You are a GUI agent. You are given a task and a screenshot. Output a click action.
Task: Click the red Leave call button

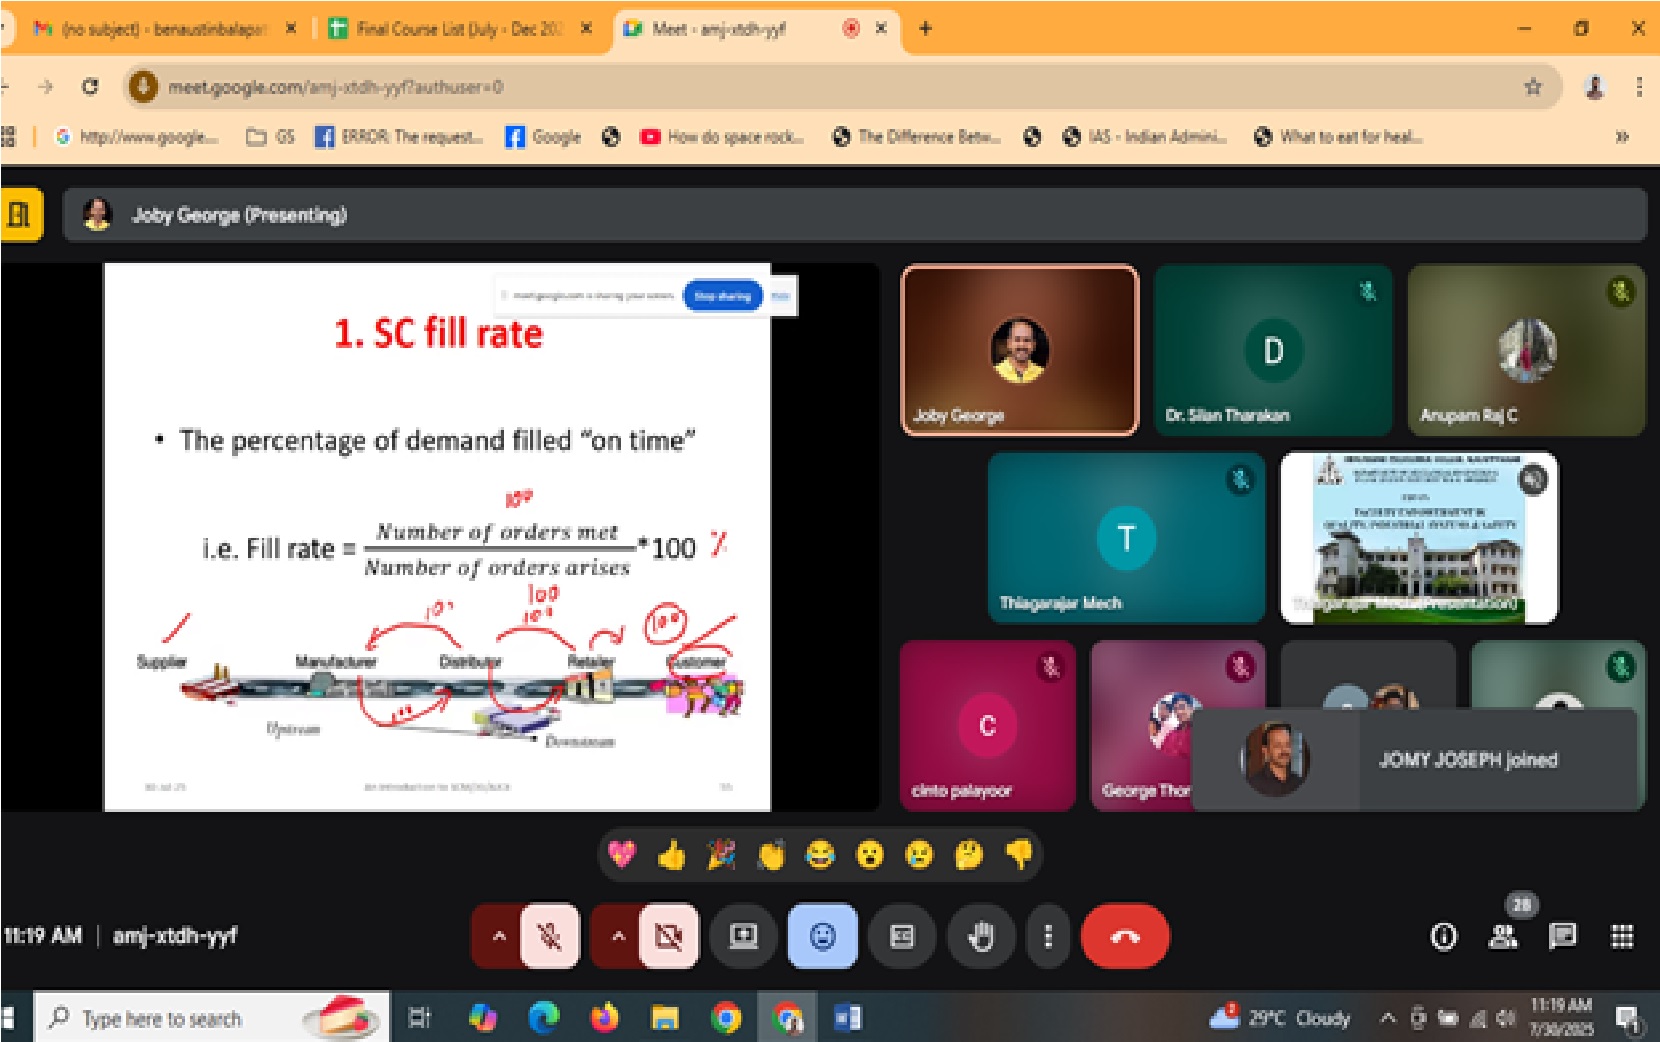1125,936
